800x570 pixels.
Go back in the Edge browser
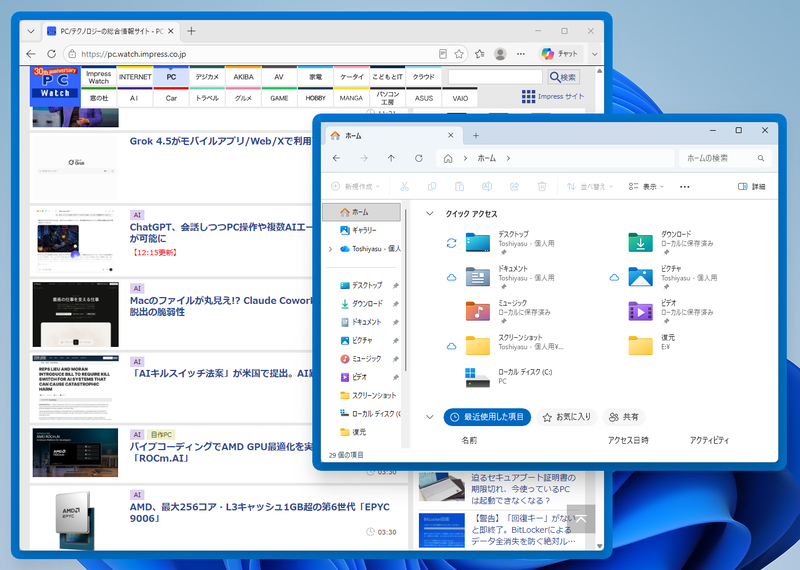(31, 54)
